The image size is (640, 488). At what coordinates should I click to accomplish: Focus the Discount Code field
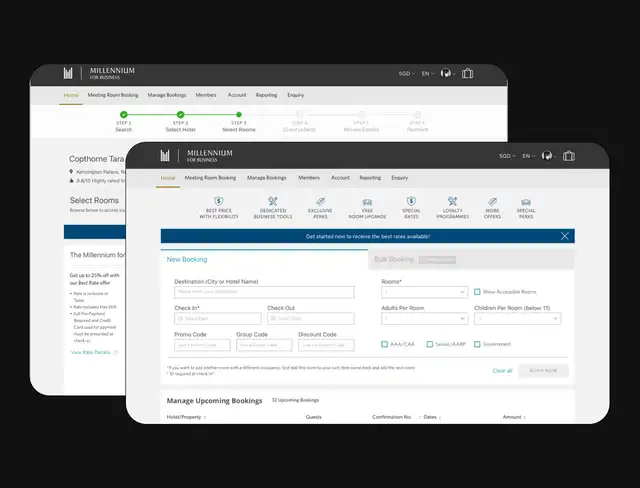coord(326,345)
